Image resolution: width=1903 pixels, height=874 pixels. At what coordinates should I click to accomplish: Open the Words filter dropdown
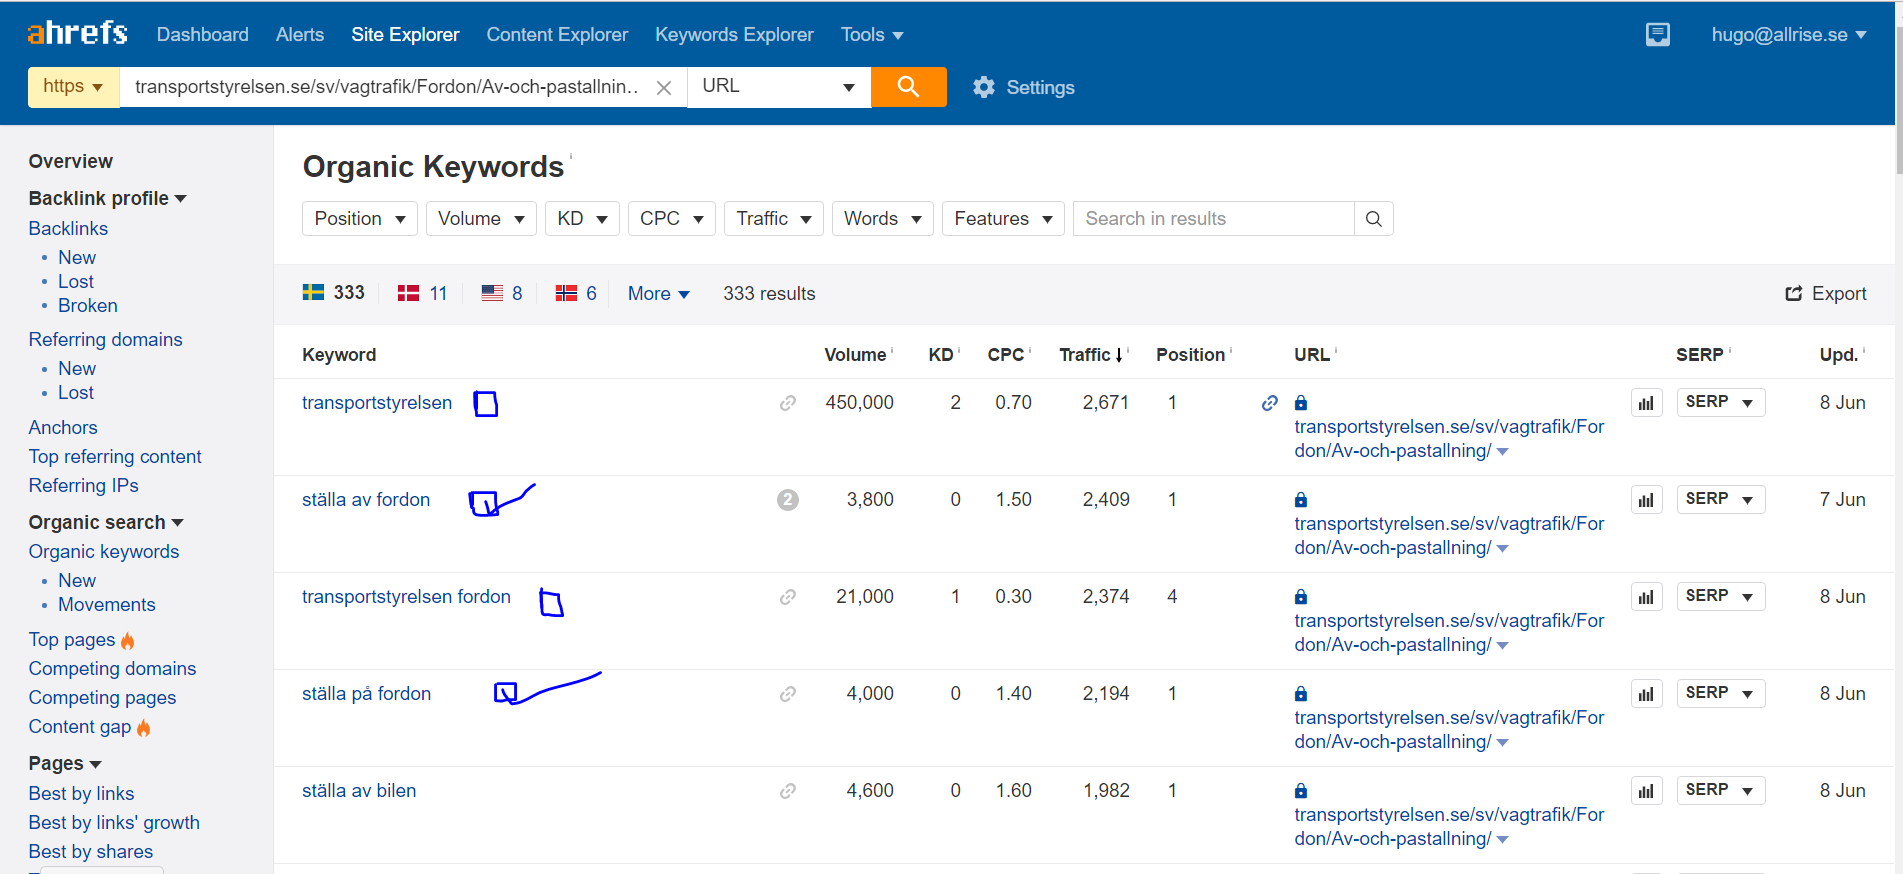tap(883, 219)
